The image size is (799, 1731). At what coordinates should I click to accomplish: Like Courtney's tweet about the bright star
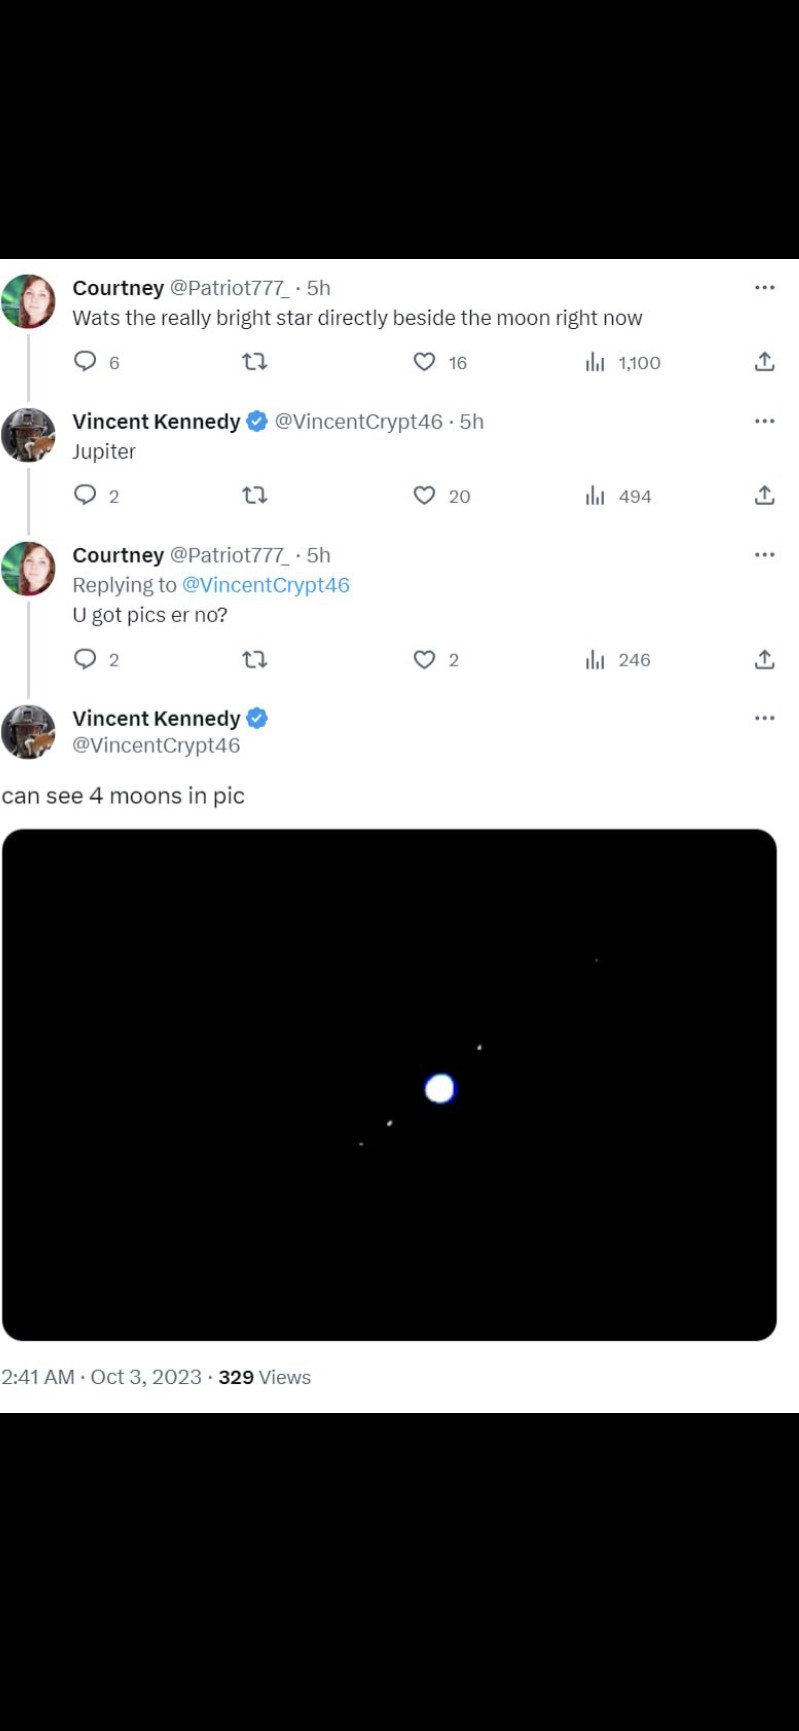click(425, 362)
